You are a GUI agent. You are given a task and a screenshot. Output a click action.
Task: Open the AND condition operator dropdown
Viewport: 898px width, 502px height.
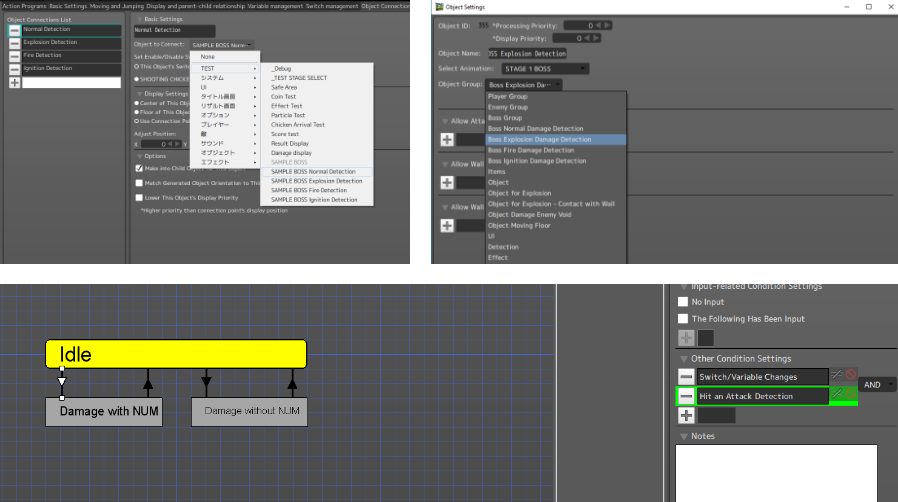pyautogui.click(x=876, y=384)
